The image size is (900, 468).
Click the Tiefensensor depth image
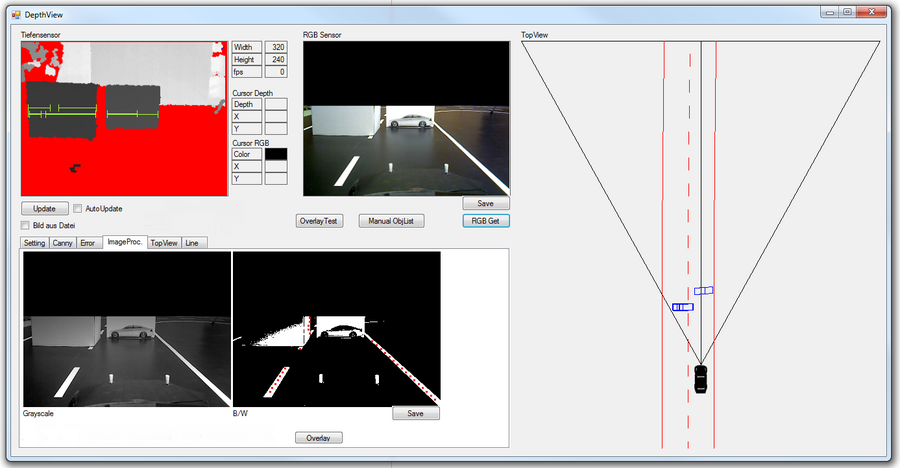[118, 118]
